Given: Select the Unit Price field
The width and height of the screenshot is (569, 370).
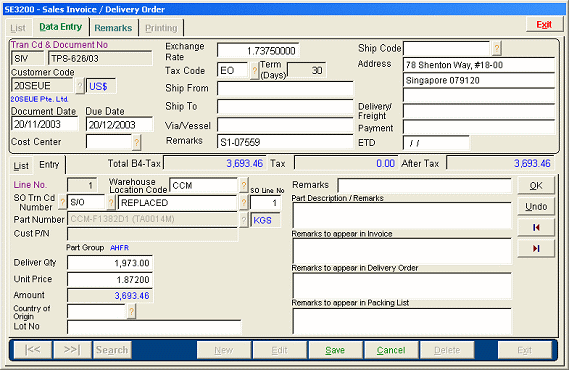Looking at the screenshot, I should point(110,280).
